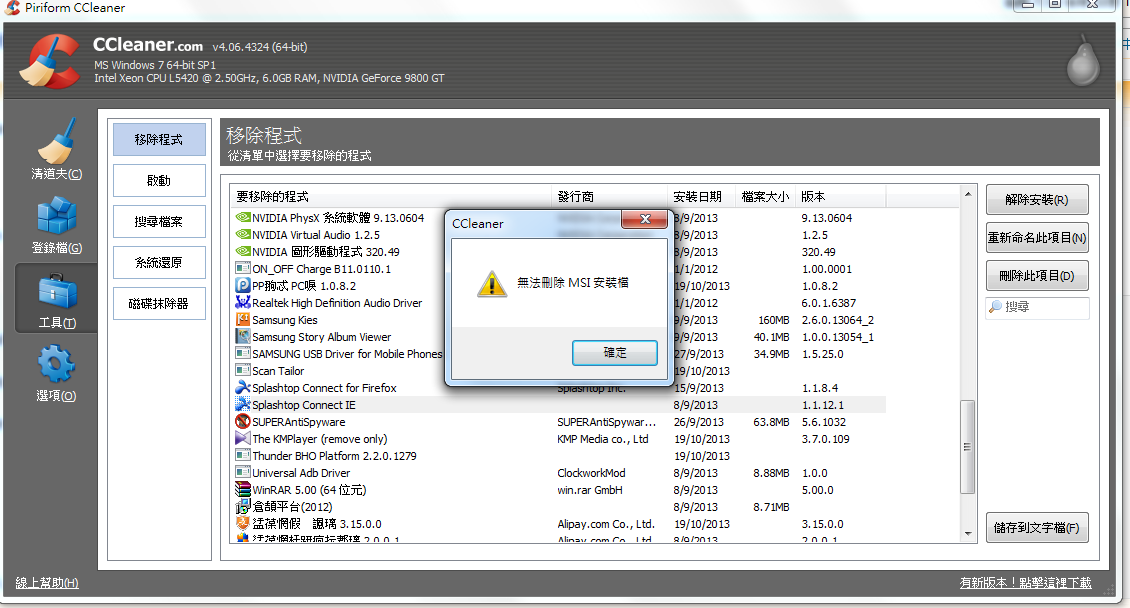
Task: Open the Tools section toolbox icon
Action: [x=56, y=292]
